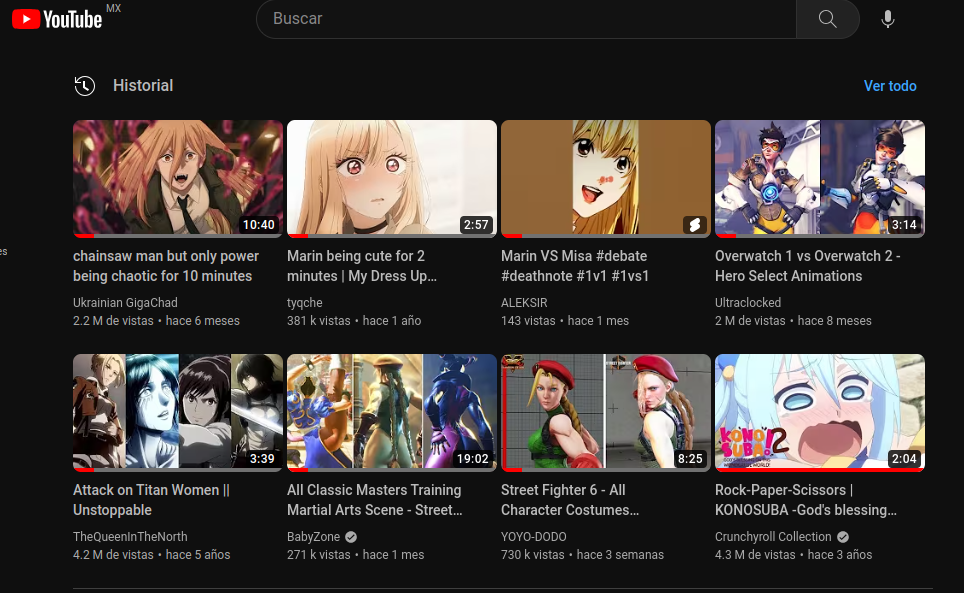This screenshot has width=964, height=593.
Task: Visit TheQueenInTheNorth channel
Action: [130, 537]
